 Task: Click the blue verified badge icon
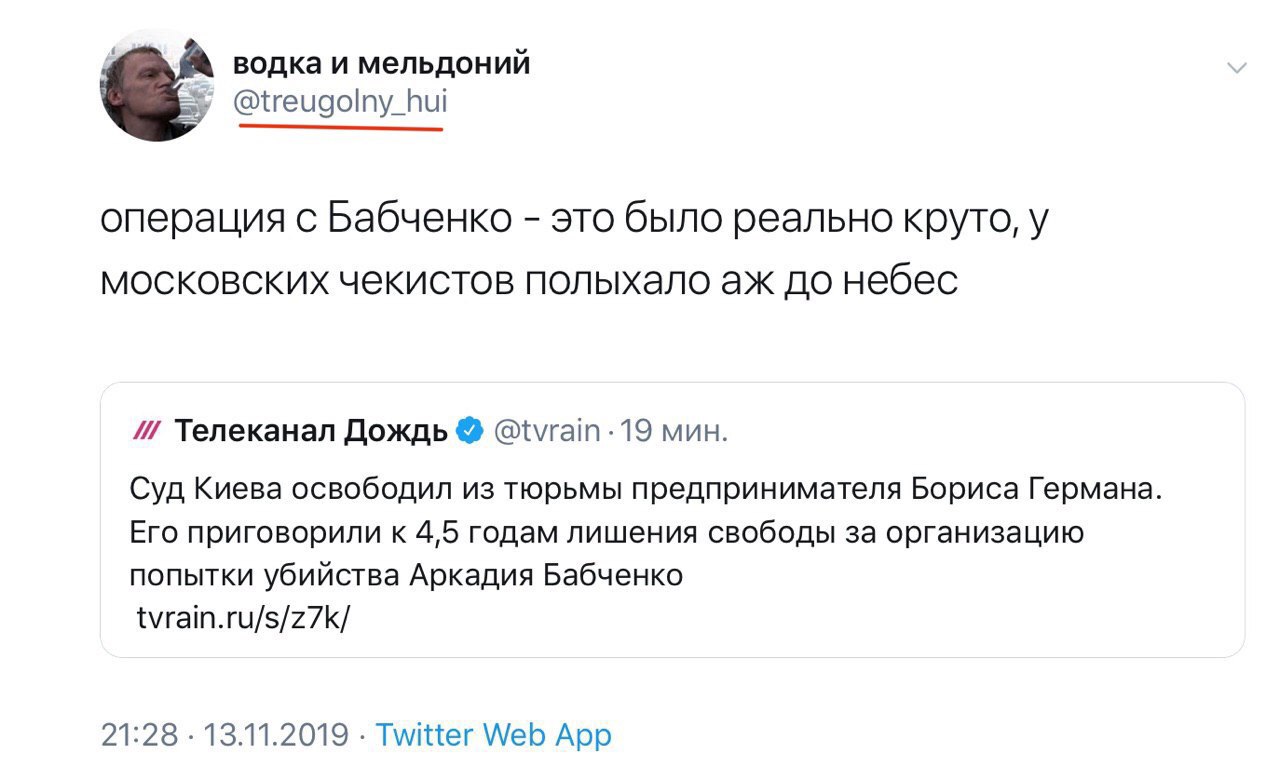click(x=468, y=432)
